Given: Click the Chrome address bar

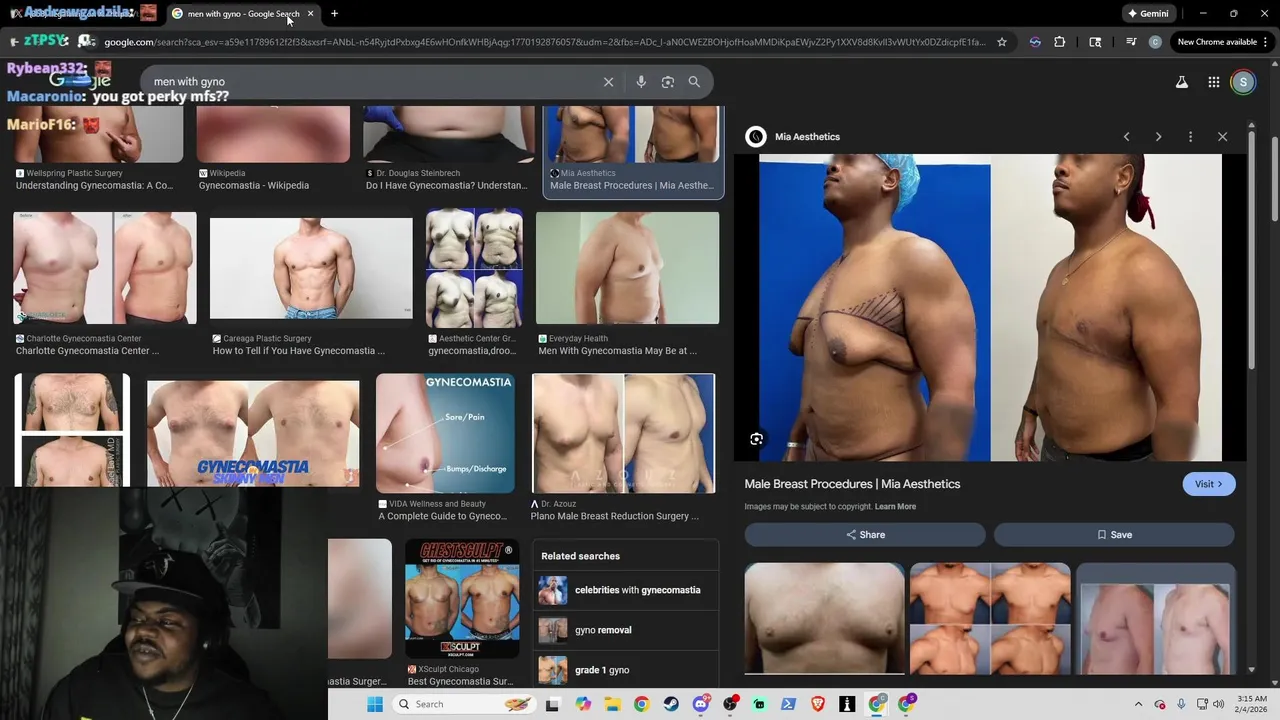Looking at the screenshot, I should coord(545,42).
